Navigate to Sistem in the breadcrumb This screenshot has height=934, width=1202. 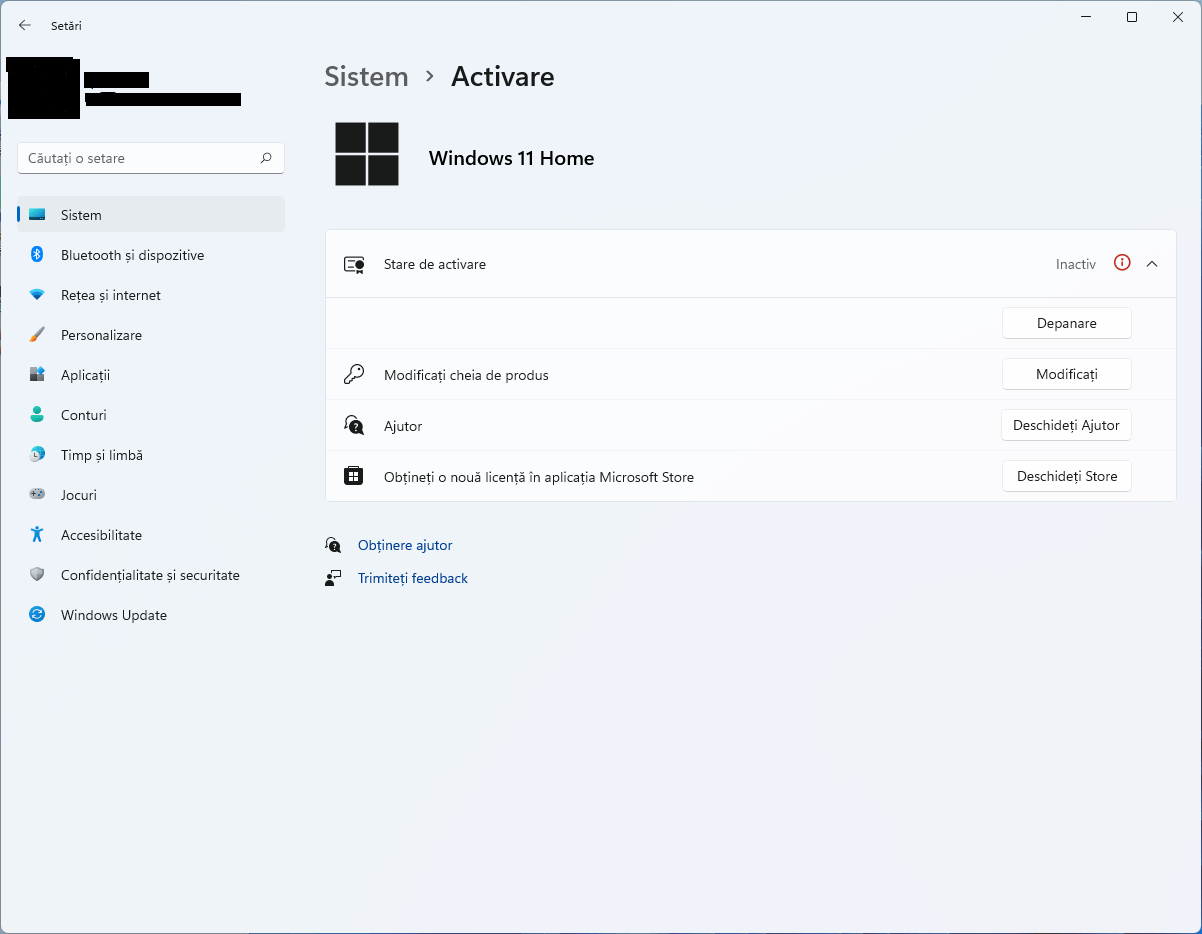[366, 77]
